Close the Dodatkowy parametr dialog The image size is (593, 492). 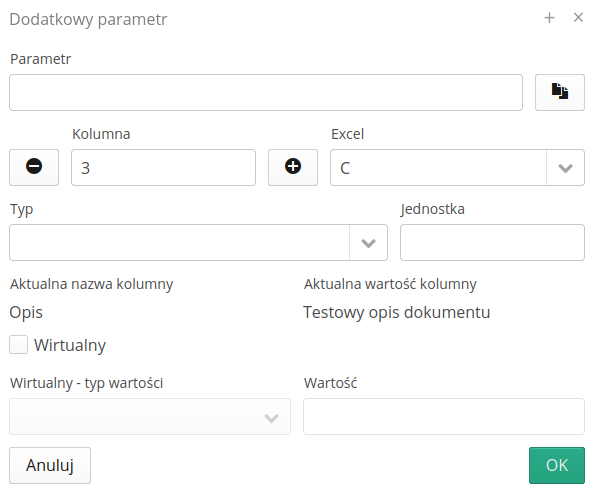(x=578, y=17)
